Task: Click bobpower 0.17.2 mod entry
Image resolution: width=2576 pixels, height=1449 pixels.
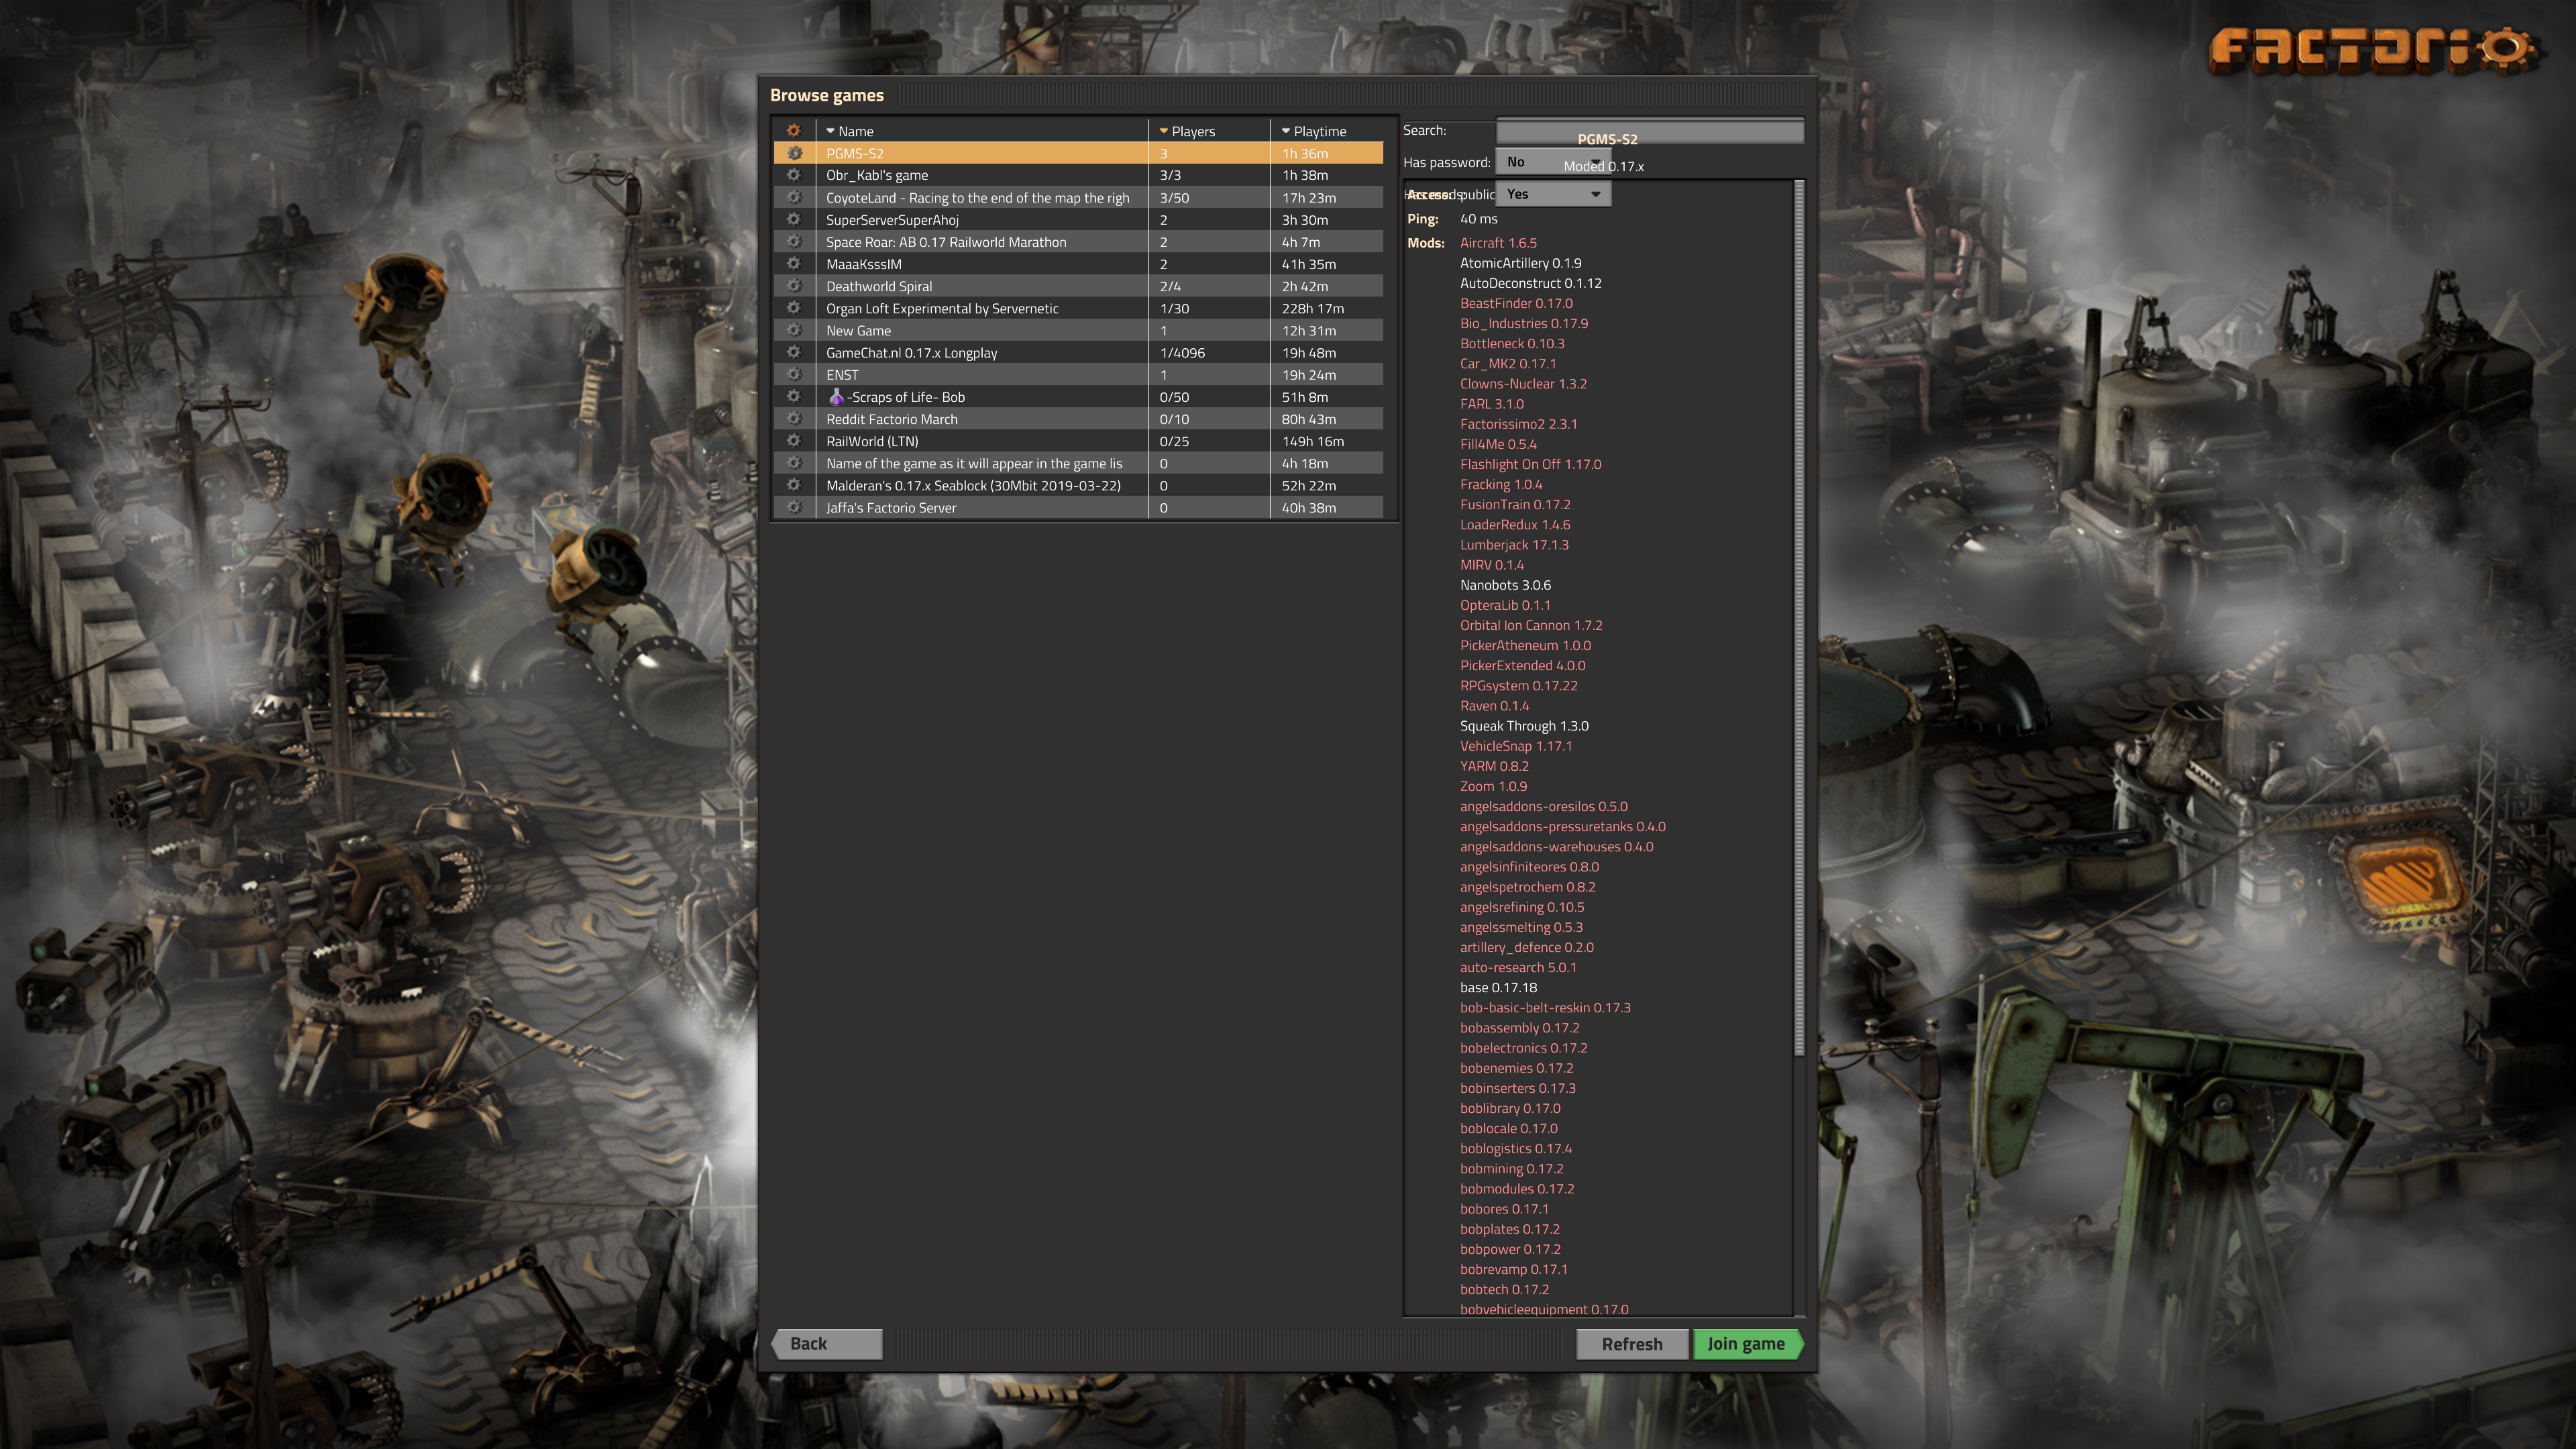Action: (1510, 1248)
